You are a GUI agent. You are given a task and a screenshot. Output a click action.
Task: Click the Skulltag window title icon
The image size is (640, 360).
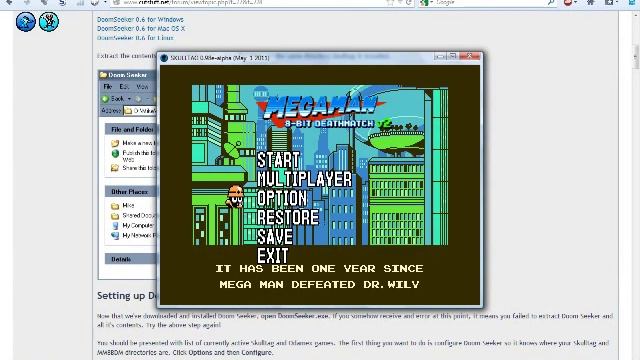coord(164,58)
